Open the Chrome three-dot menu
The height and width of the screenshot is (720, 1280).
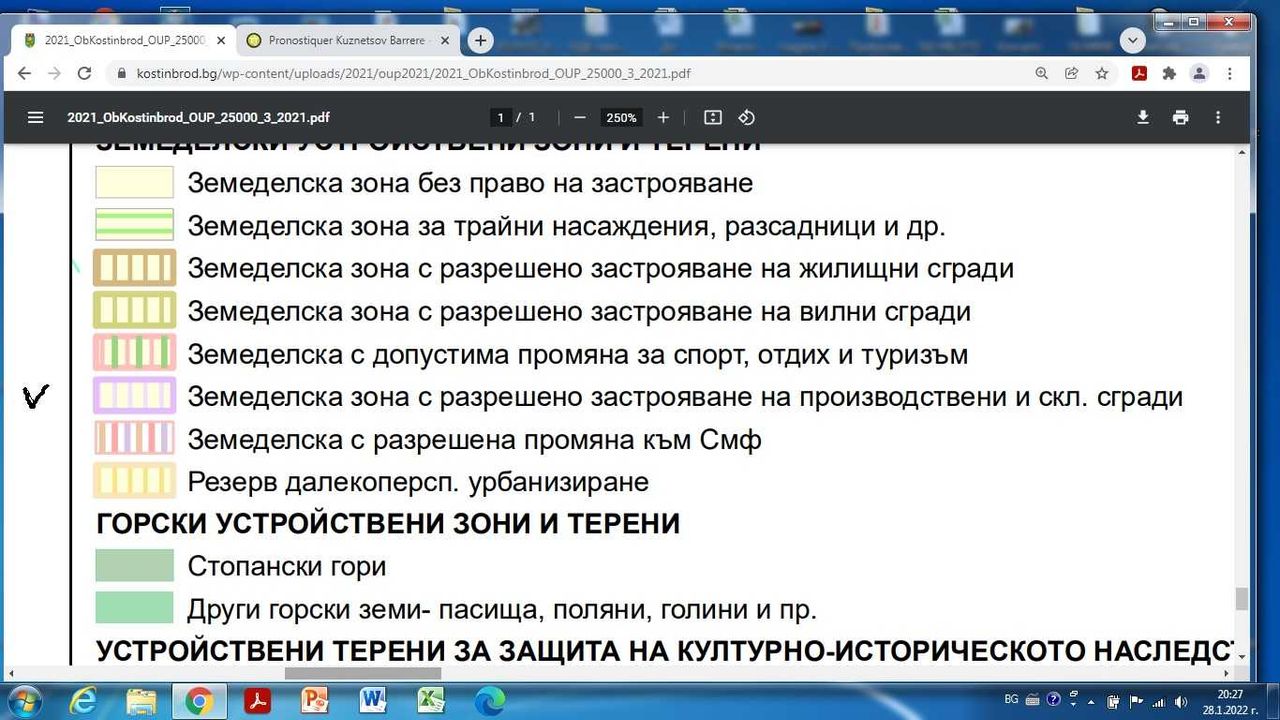tap(1230, 73)
